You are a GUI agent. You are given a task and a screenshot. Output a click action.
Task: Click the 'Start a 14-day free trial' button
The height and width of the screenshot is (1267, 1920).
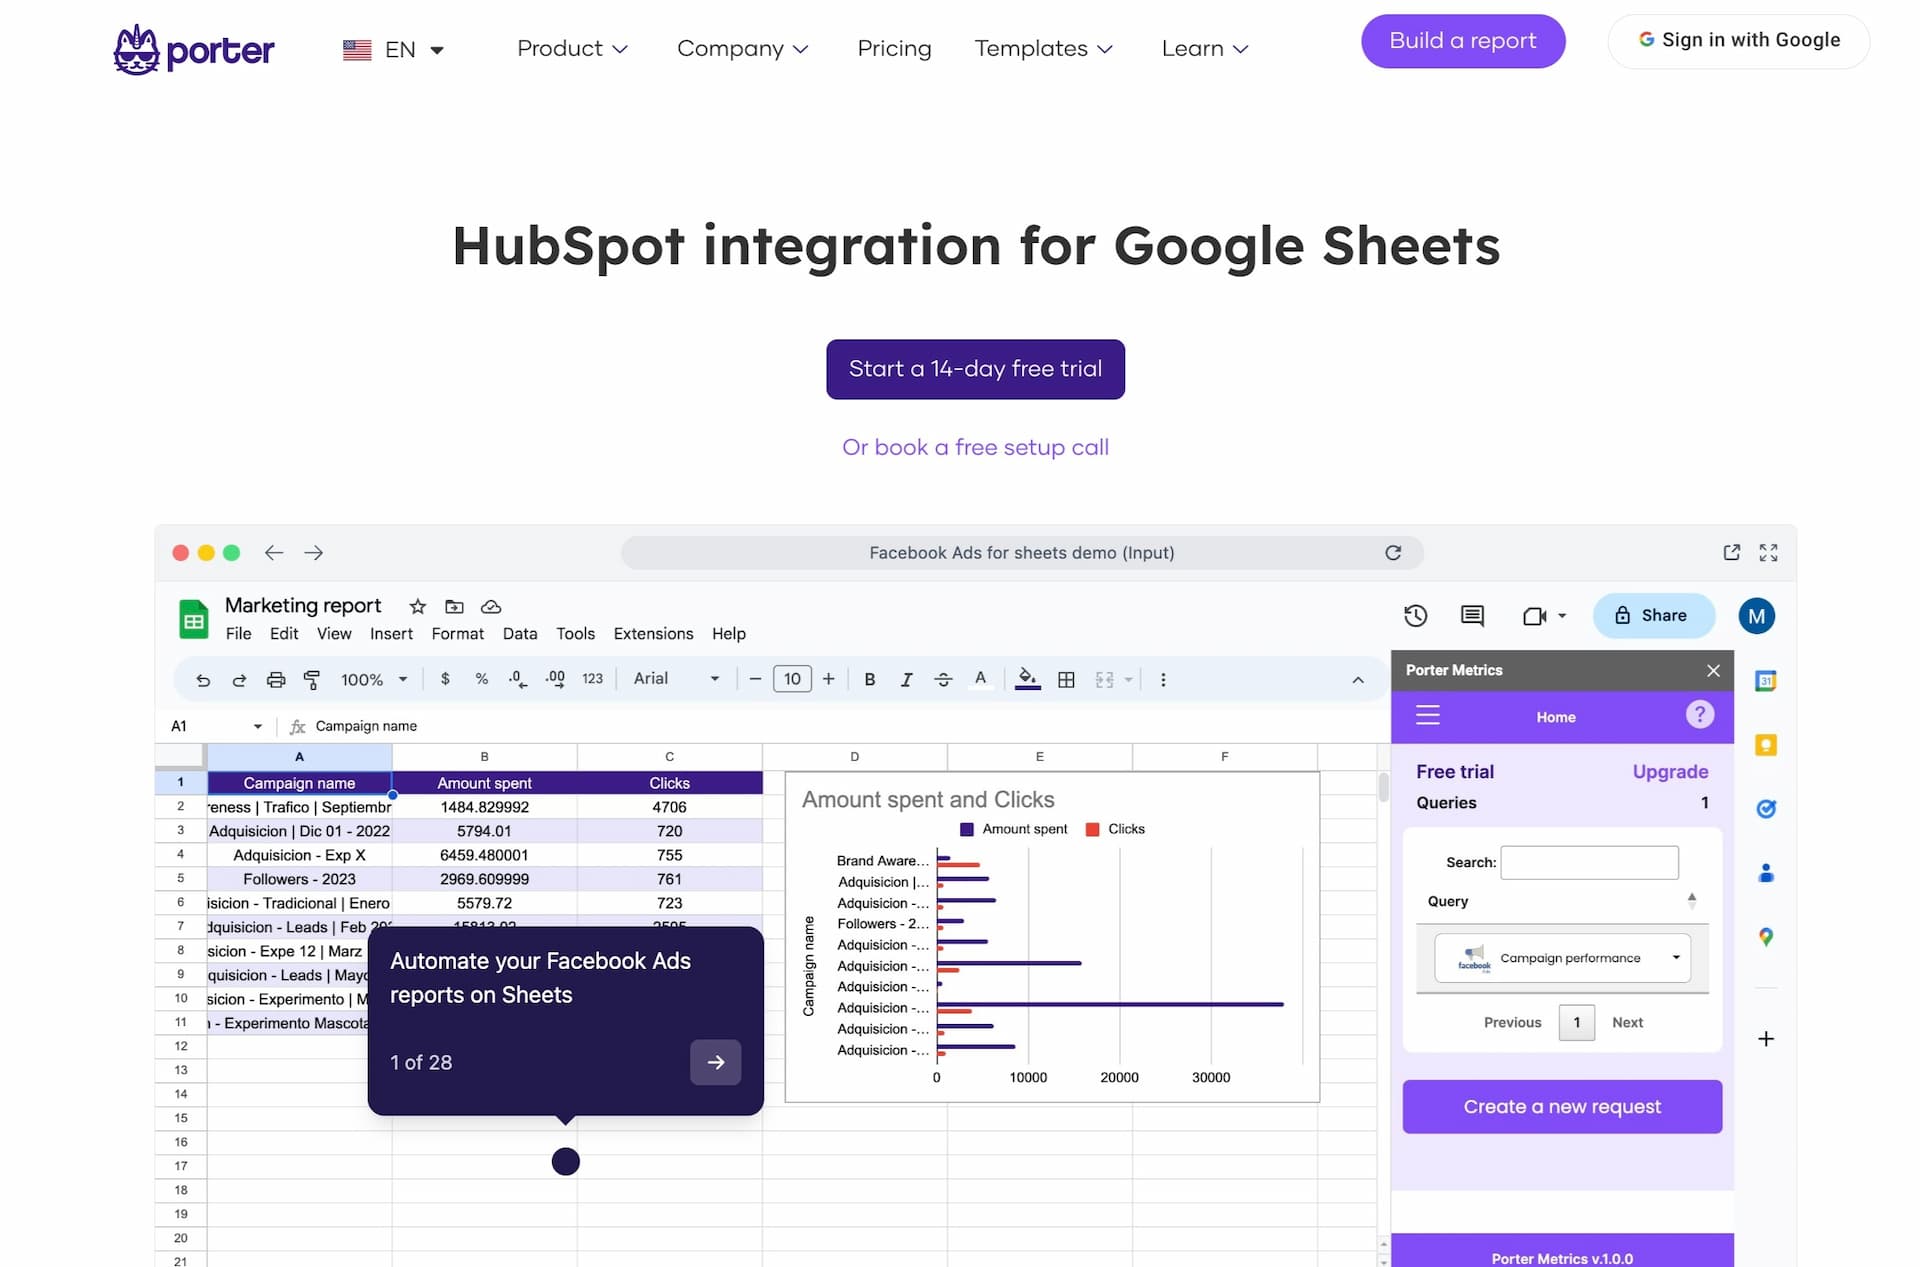click(x=976, y=368)
